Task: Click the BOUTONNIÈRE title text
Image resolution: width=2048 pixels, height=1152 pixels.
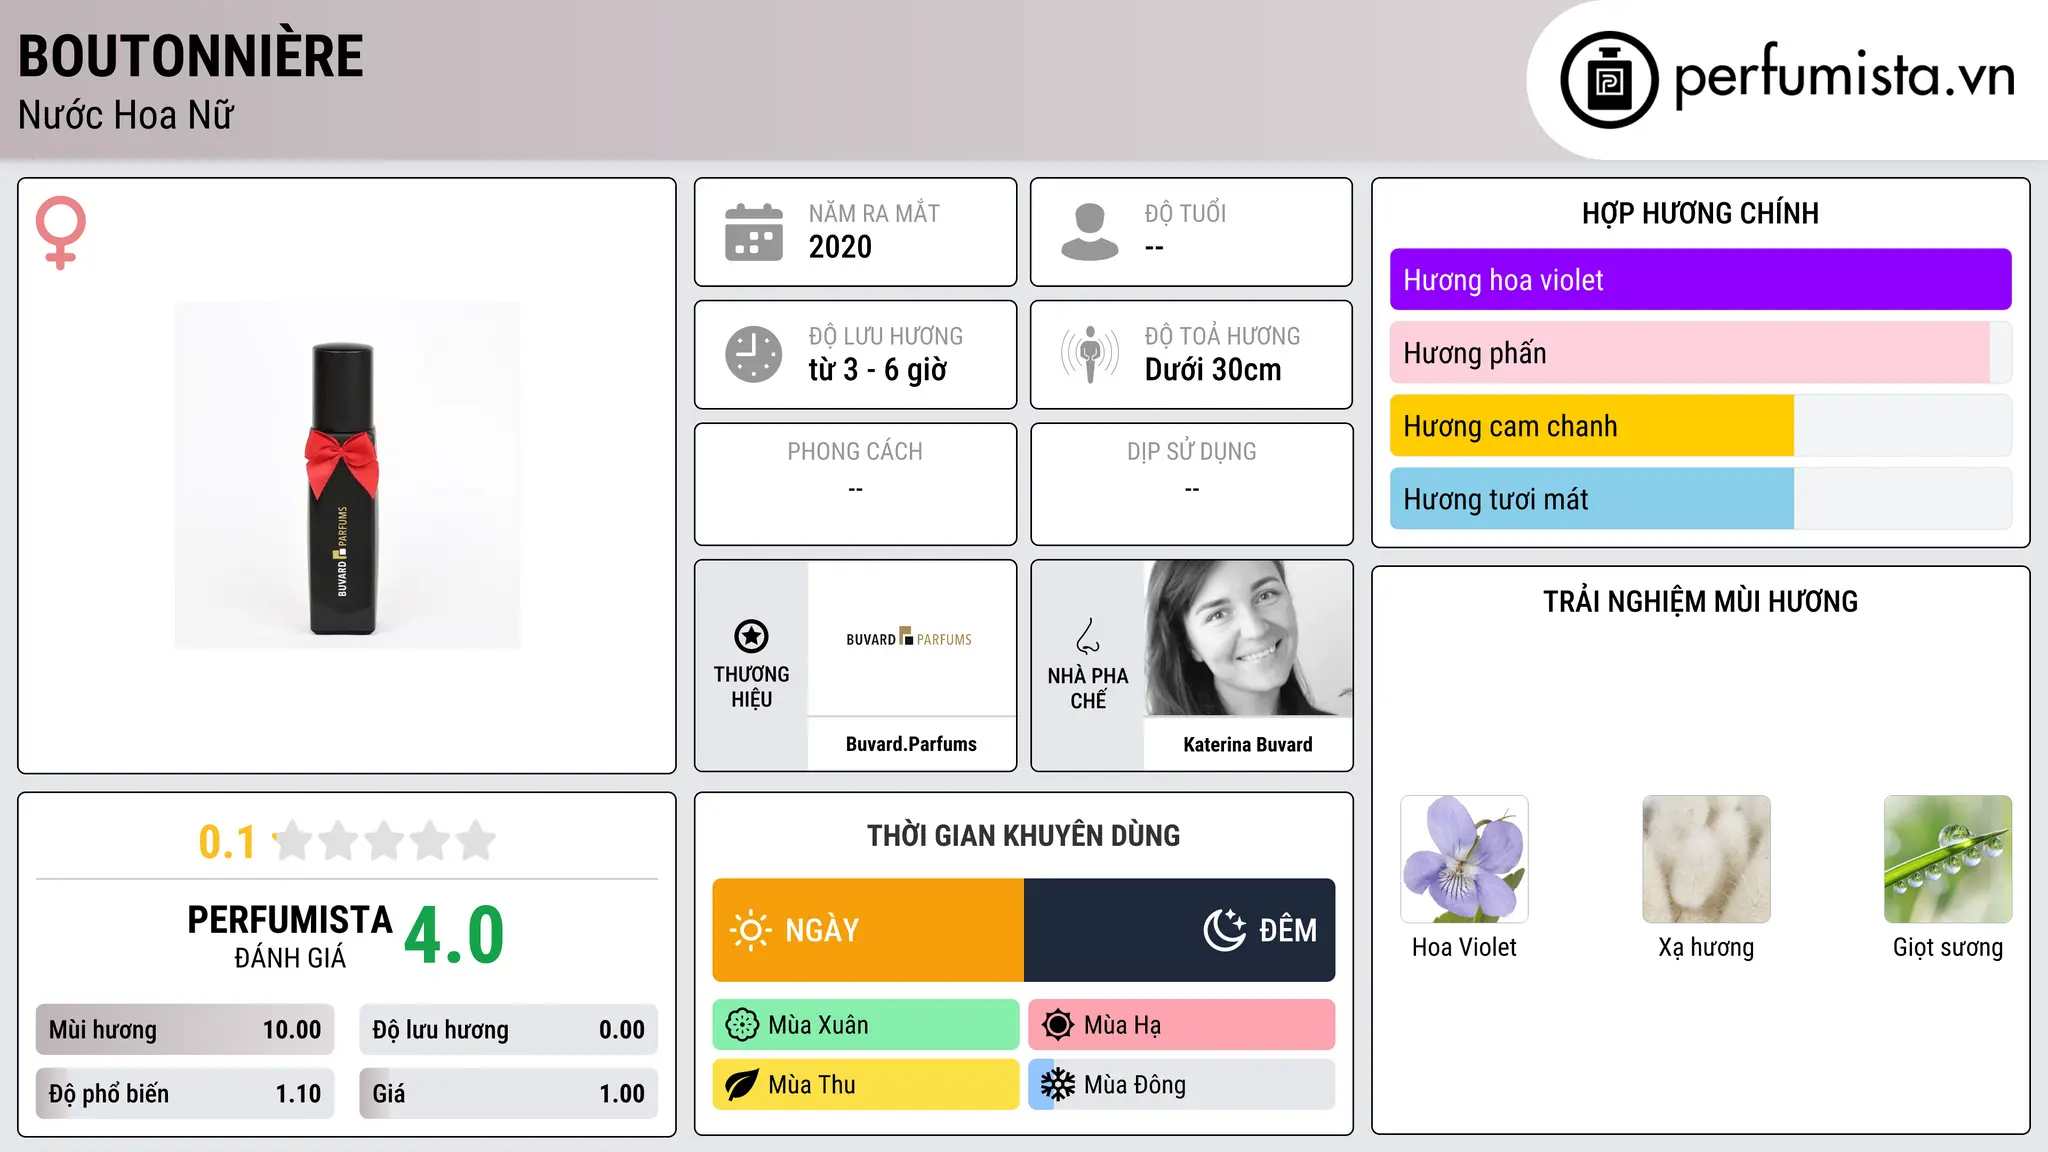Action: pos(191,54)
